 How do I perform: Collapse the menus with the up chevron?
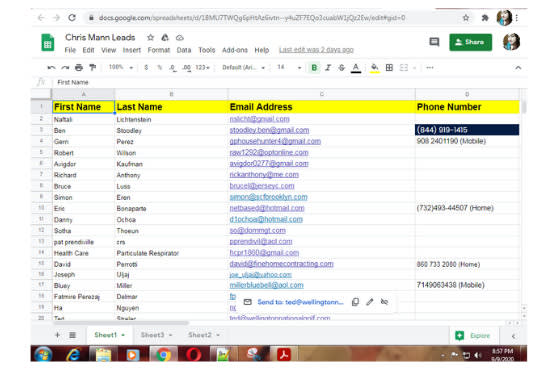coord(518,68)
